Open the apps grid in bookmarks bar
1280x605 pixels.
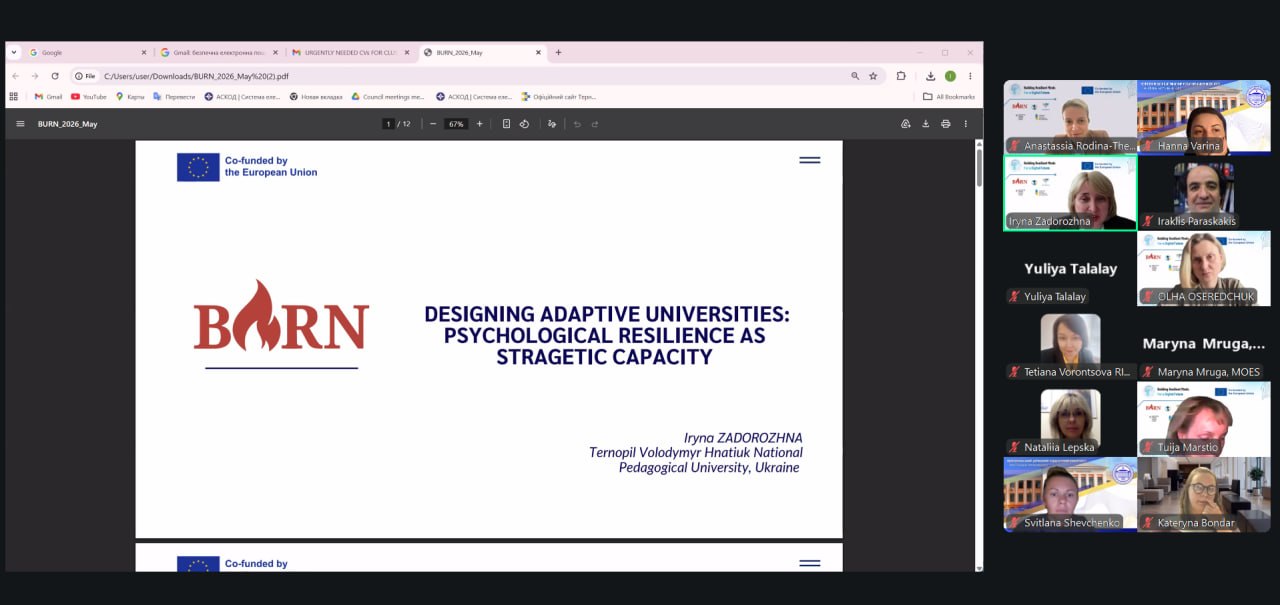click(14, 97)
